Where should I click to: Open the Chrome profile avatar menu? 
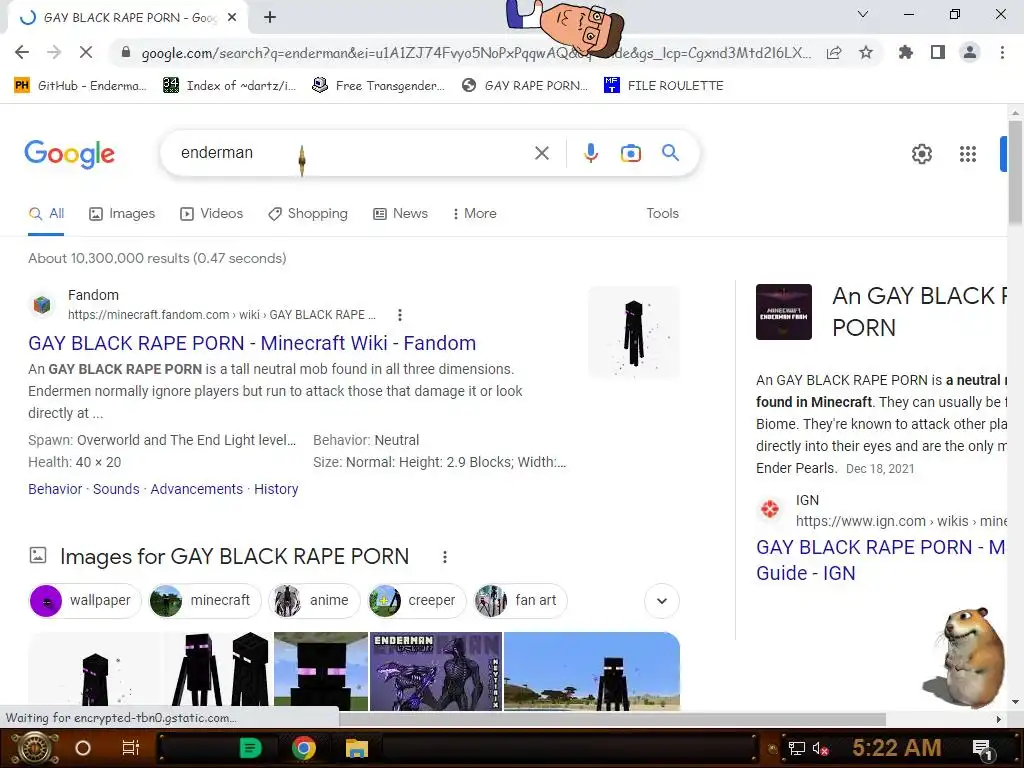coord(970,52)
